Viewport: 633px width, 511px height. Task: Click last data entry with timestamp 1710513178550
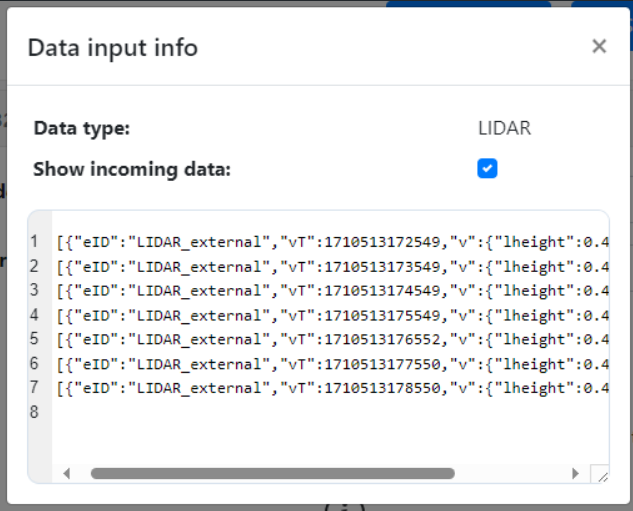(330, 387)
